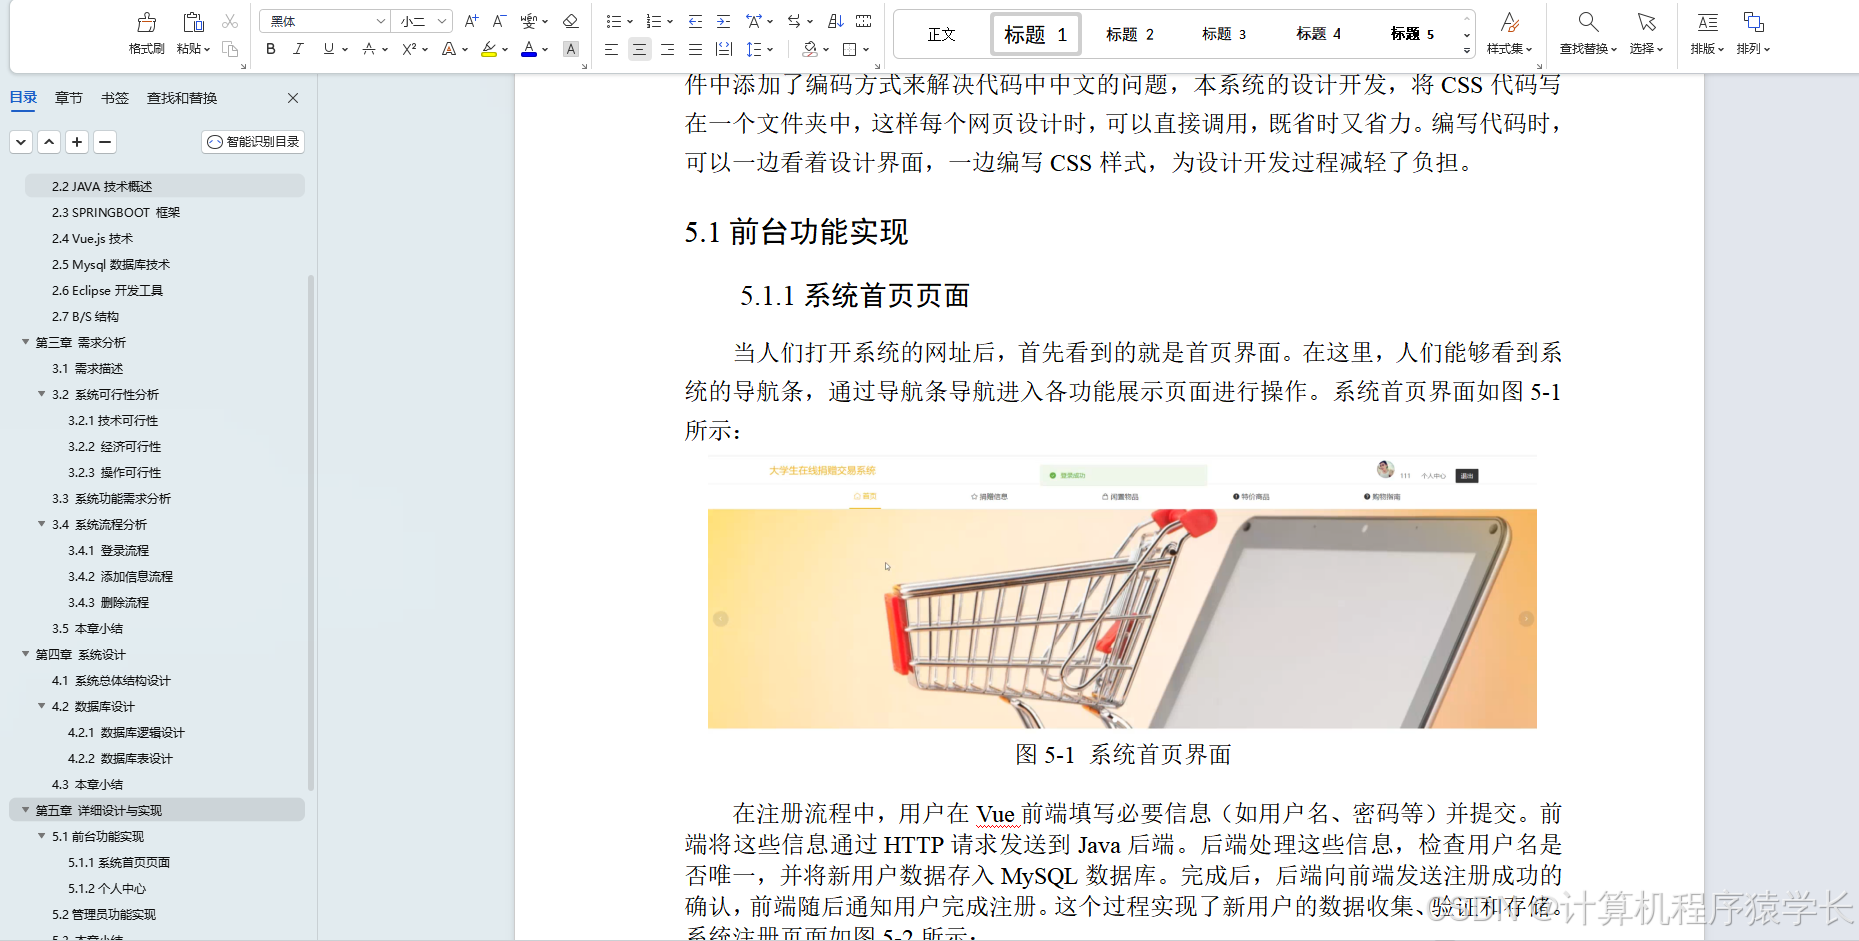The image size is (1859, 941).
Task: Align text left
Action: point(611,49)
